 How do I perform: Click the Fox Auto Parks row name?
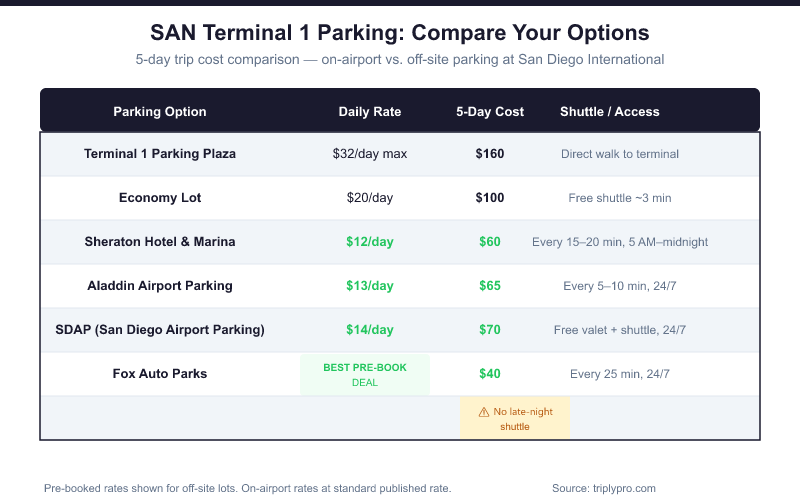[x=160, y=374]
